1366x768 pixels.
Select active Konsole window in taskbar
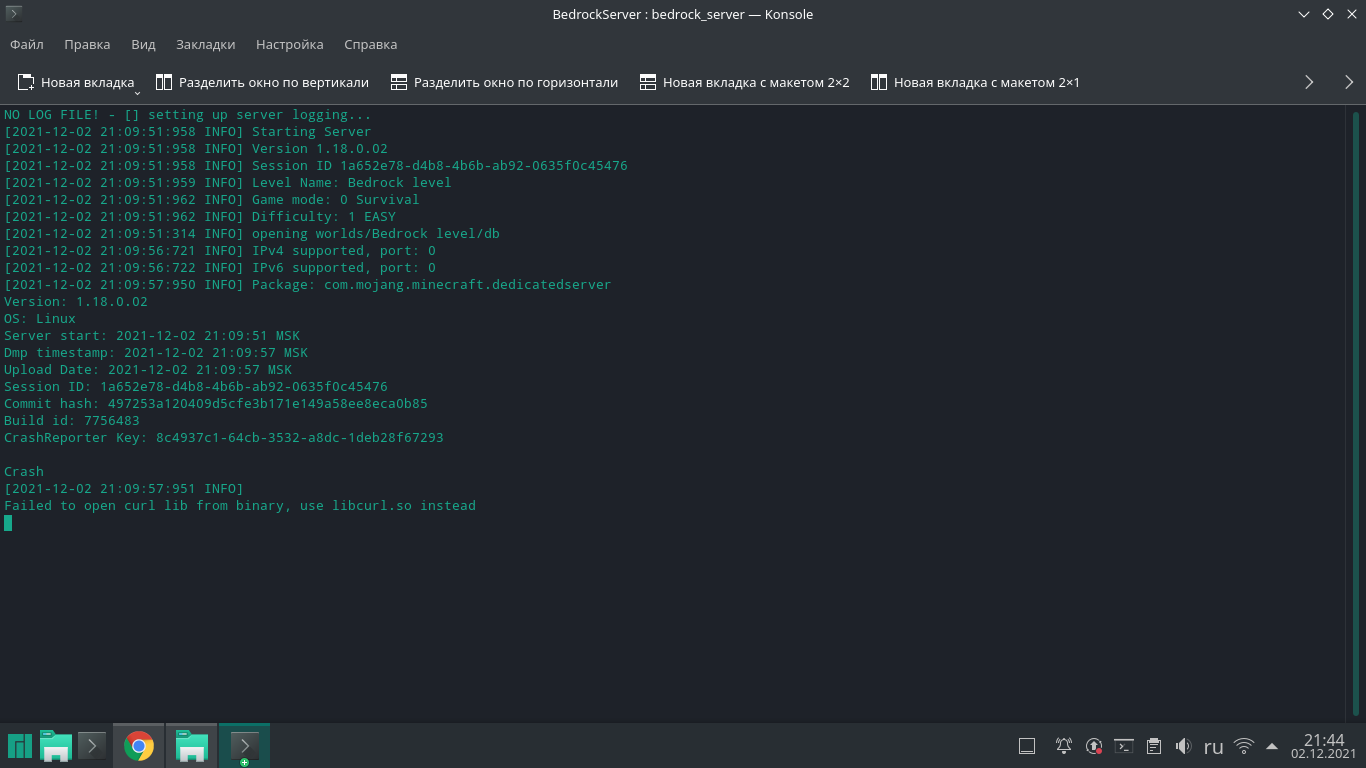(244, 746)
